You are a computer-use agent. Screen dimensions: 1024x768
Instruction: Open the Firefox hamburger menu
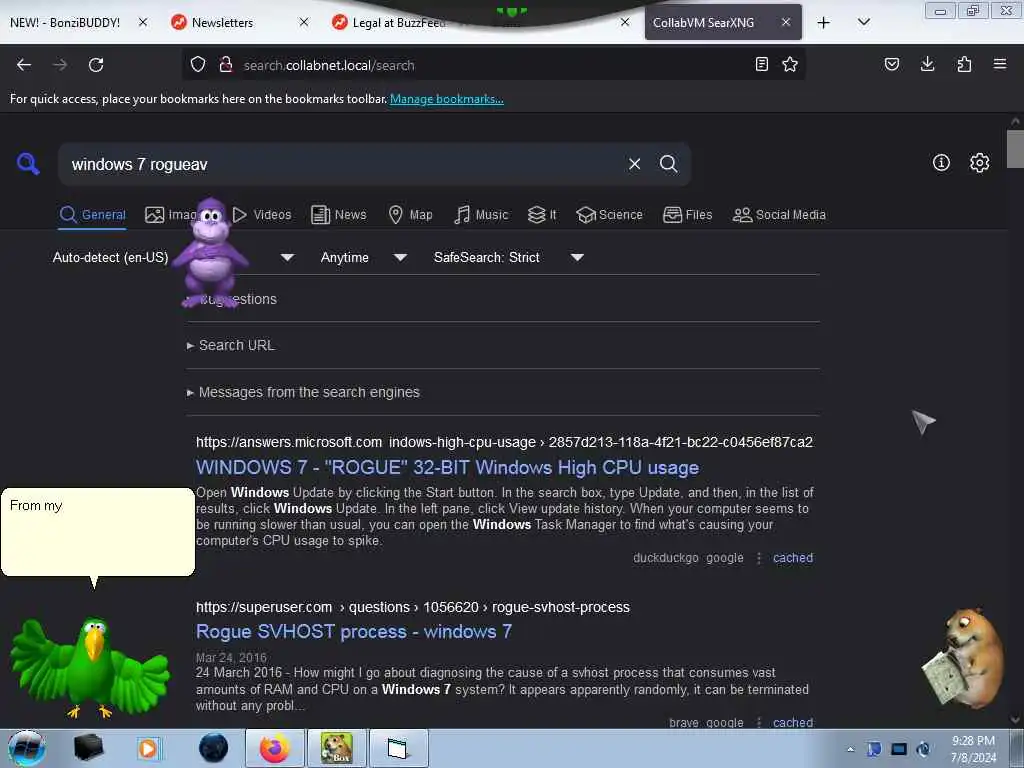1000,64
